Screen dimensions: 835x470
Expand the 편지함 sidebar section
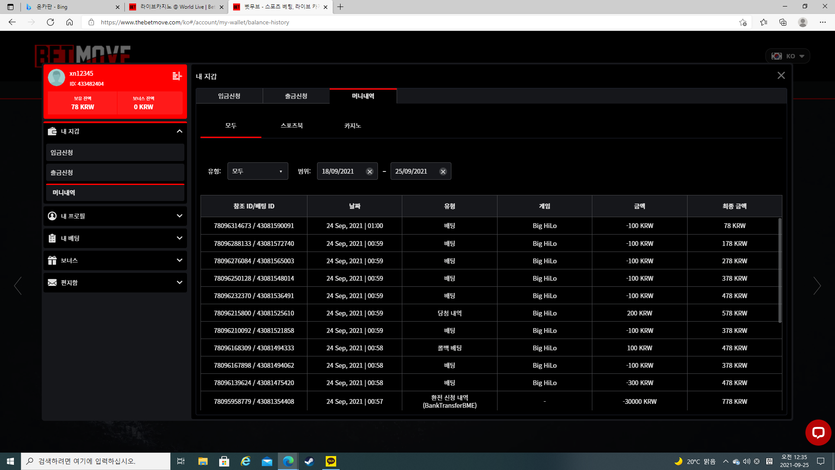click(x=179, y=283)
